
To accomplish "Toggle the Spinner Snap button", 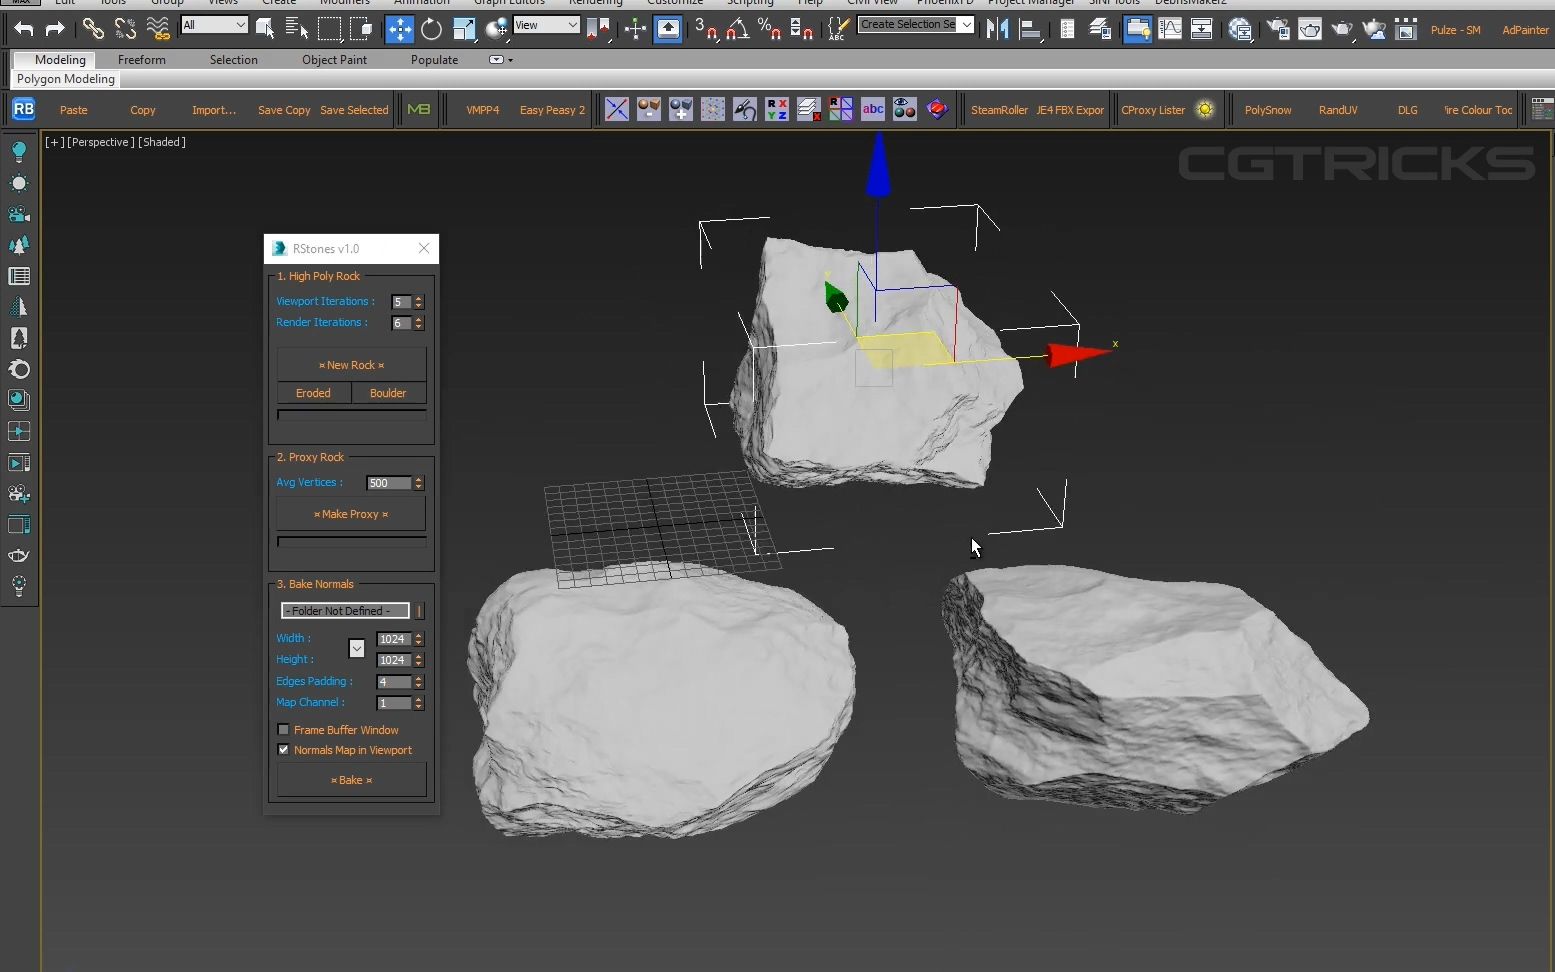I will 802,29.
